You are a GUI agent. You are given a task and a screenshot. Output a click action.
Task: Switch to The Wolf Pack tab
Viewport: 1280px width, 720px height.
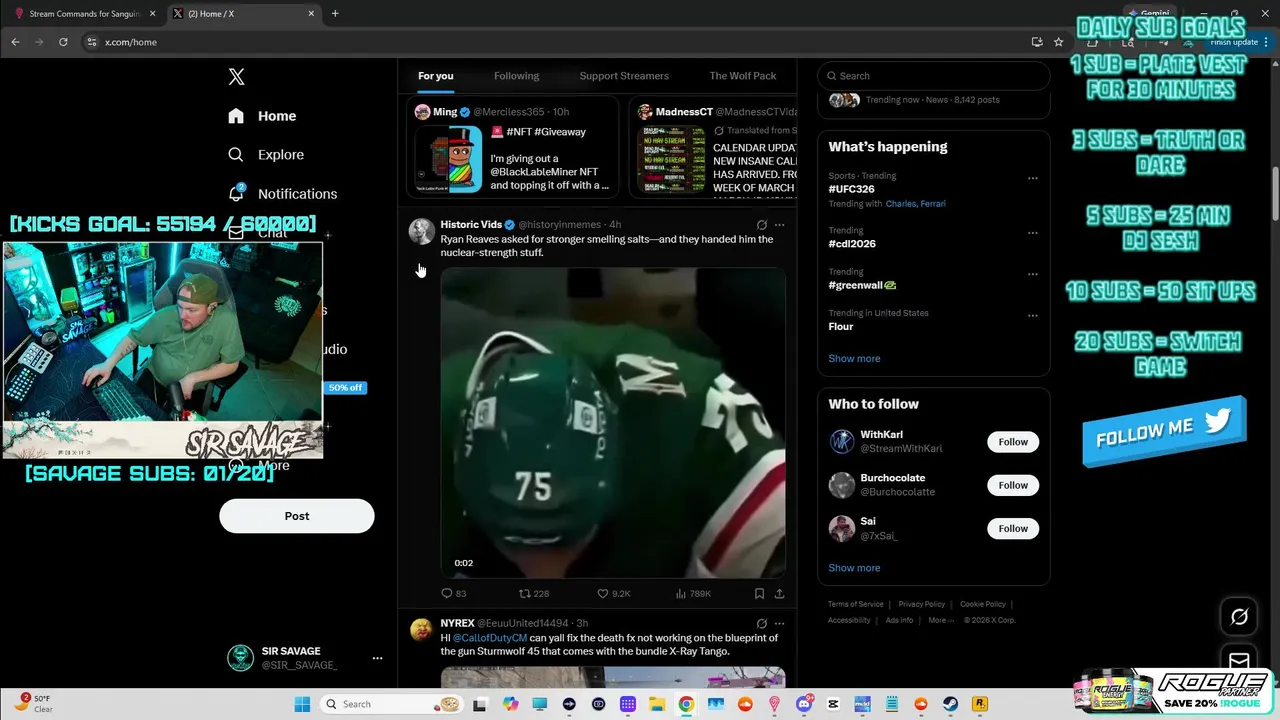pos(743,76)
